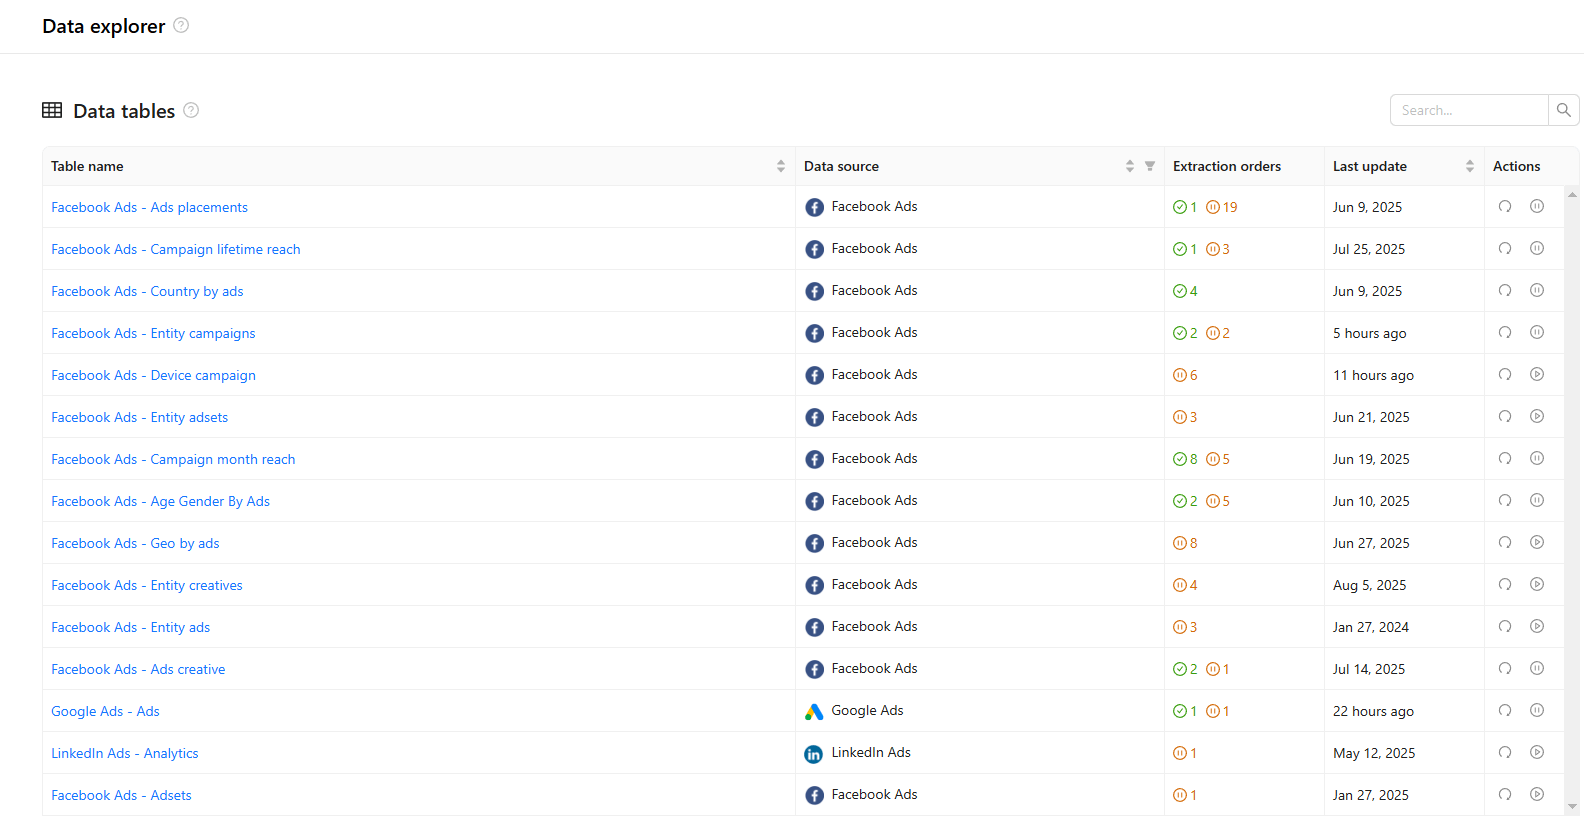Refresh the Facebook Ads - Adsets table

click(1505, 794)
